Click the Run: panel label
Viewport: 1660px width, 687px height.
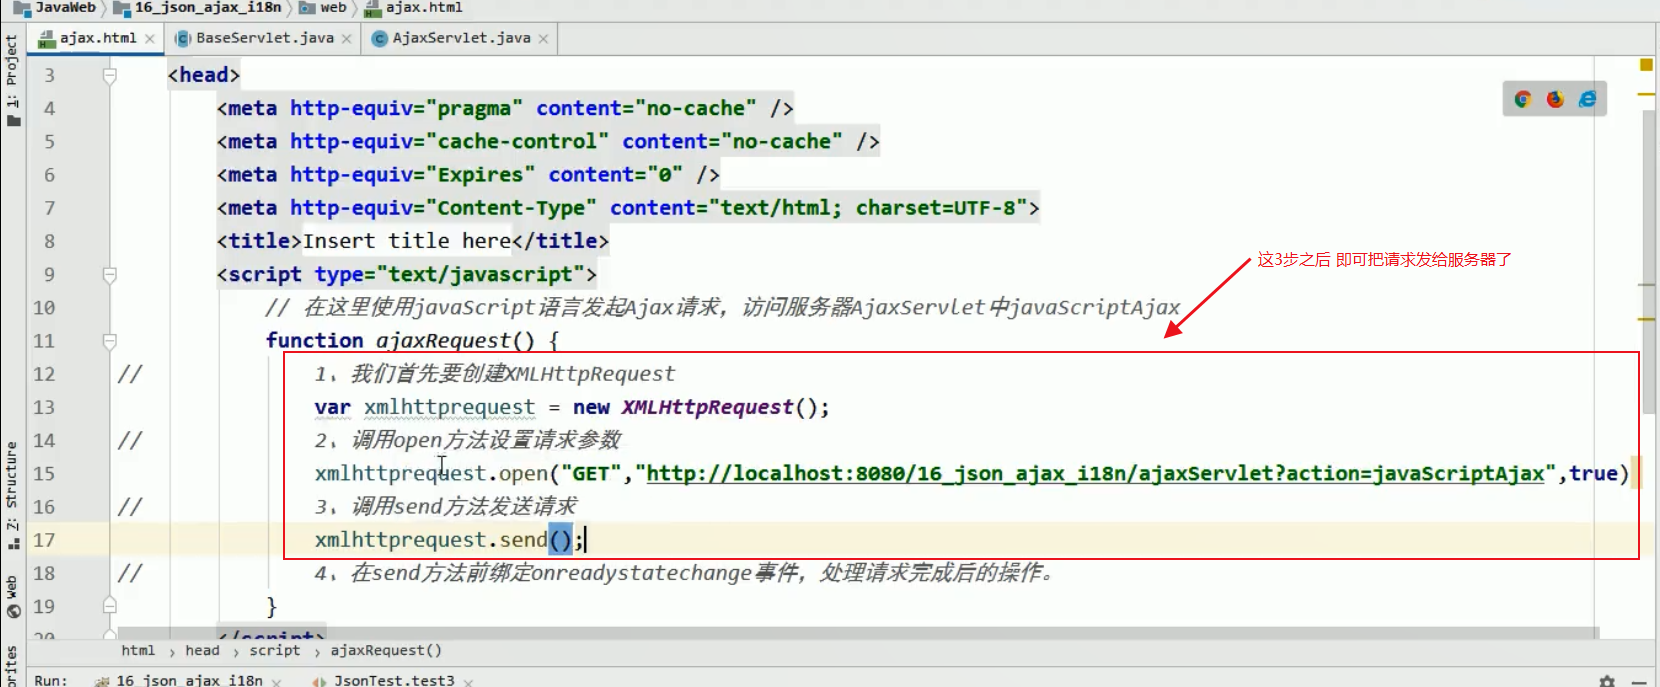click(x=51, y=680)
